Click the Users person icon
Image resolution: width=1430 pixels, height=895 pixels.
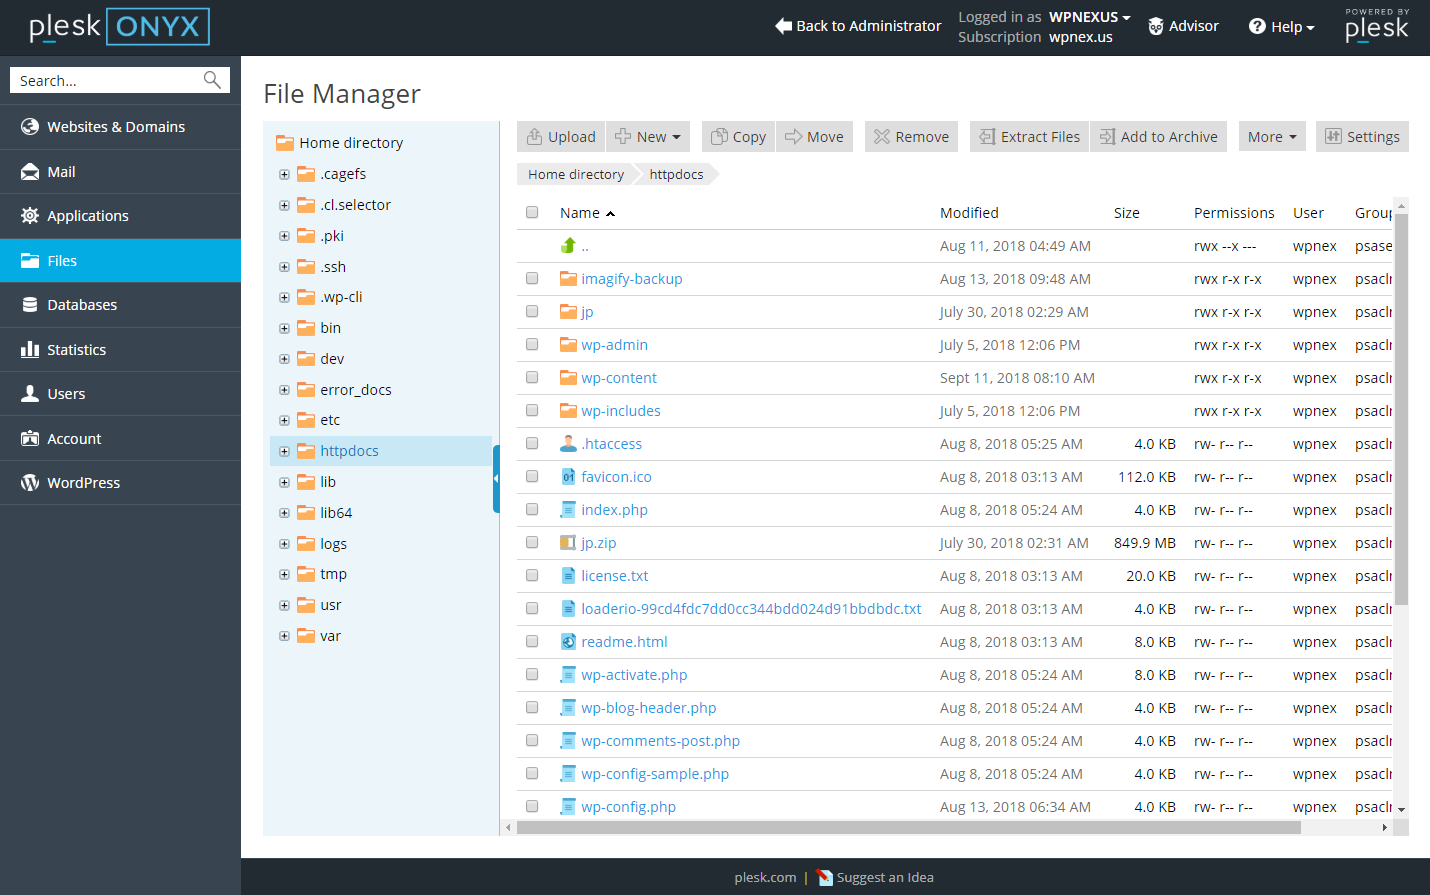click(30, 394)
